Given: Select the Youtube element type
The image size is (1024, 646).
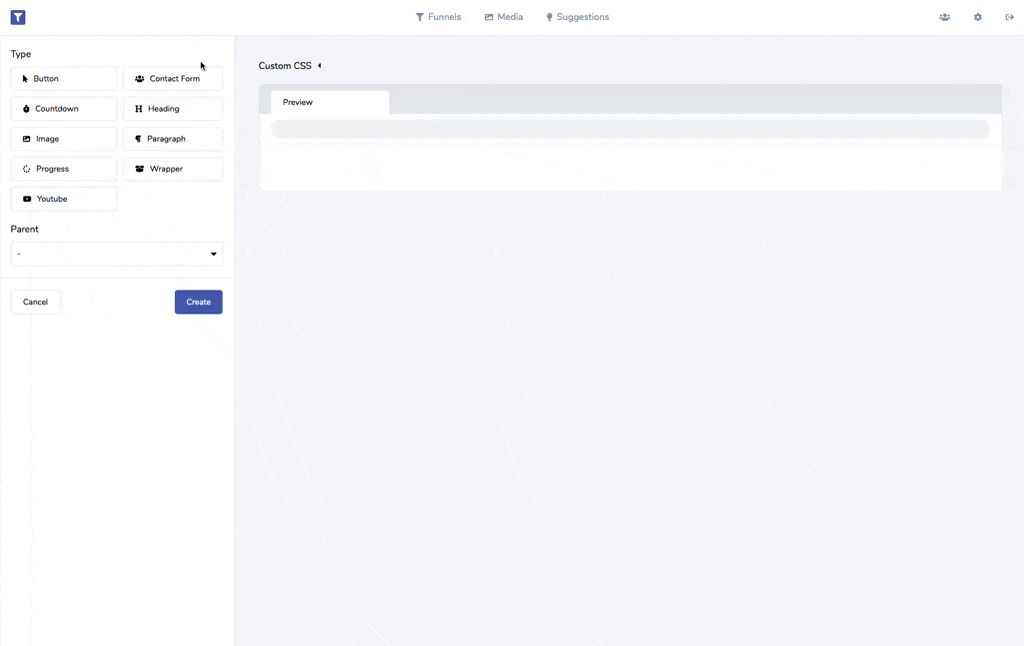Looking at the screenshot, I should [64, 199].
